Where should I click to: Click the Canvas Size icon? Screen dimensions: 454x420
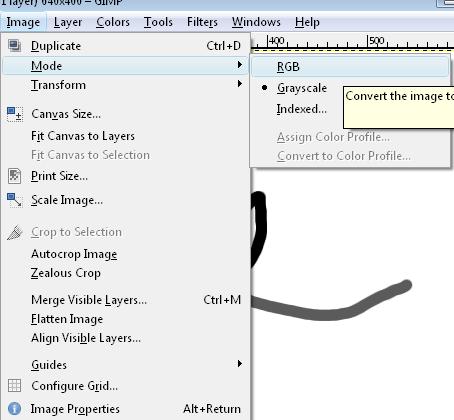click(x=15, y=114)
